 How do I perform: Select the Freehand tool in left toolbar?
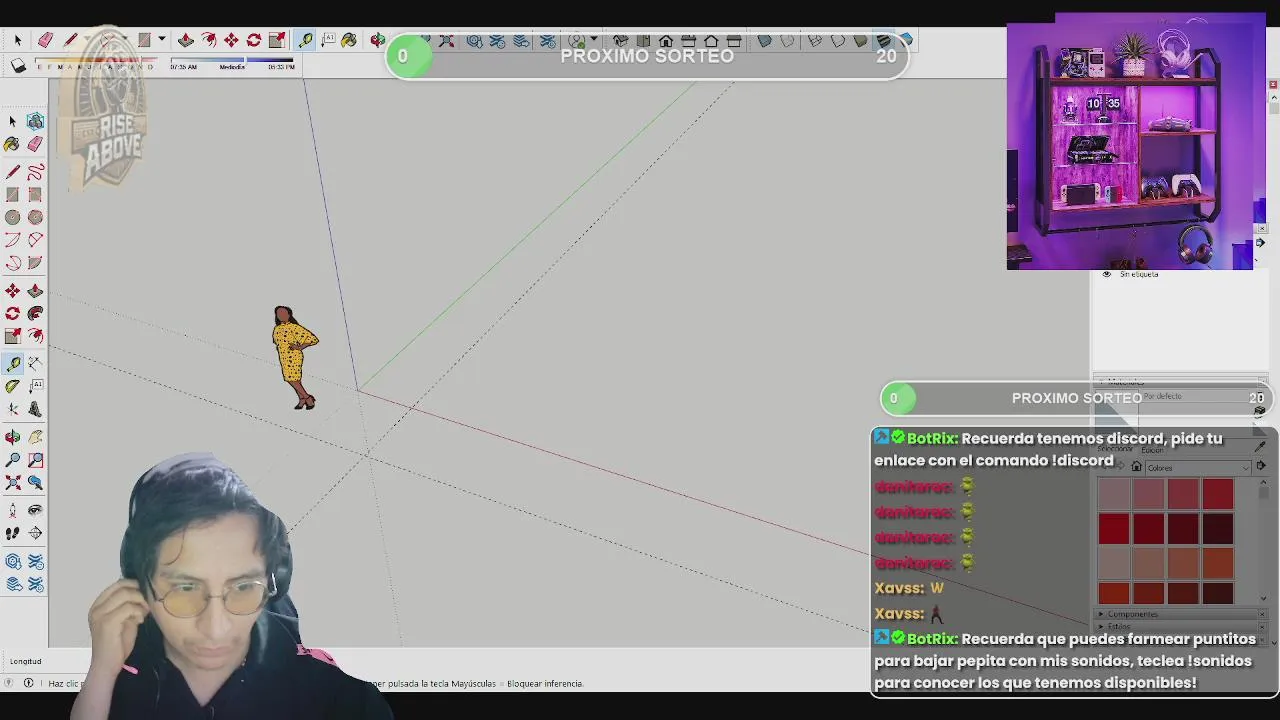(35, 172)
